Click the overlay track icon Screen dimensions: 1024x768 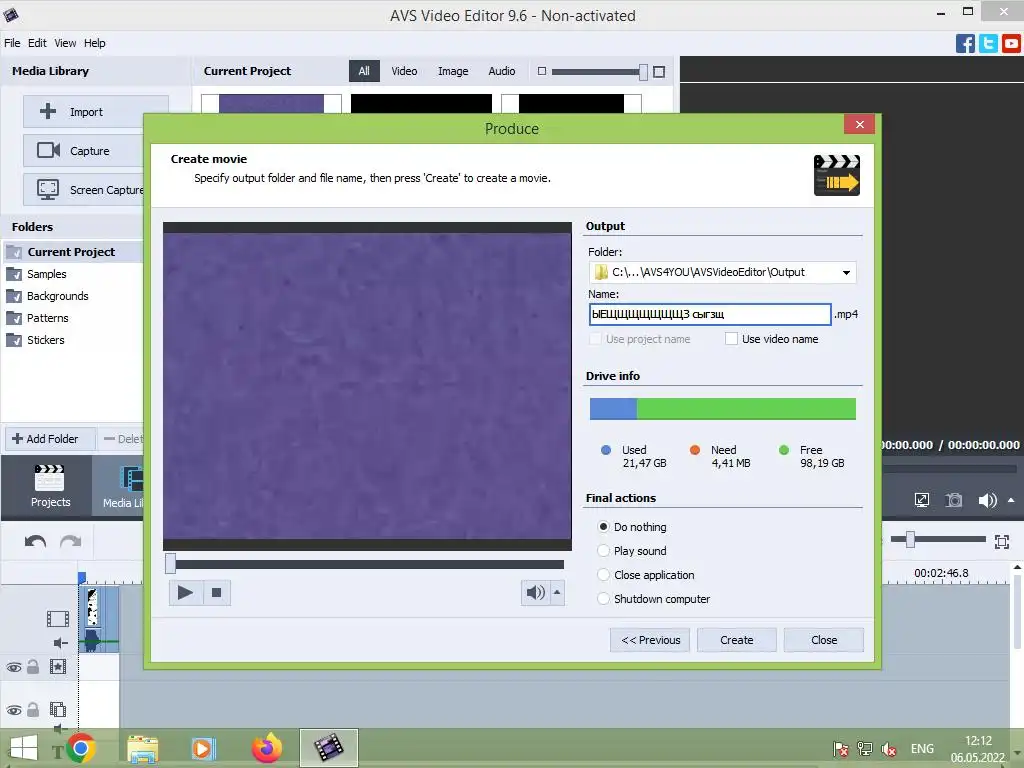coord(58,709)
